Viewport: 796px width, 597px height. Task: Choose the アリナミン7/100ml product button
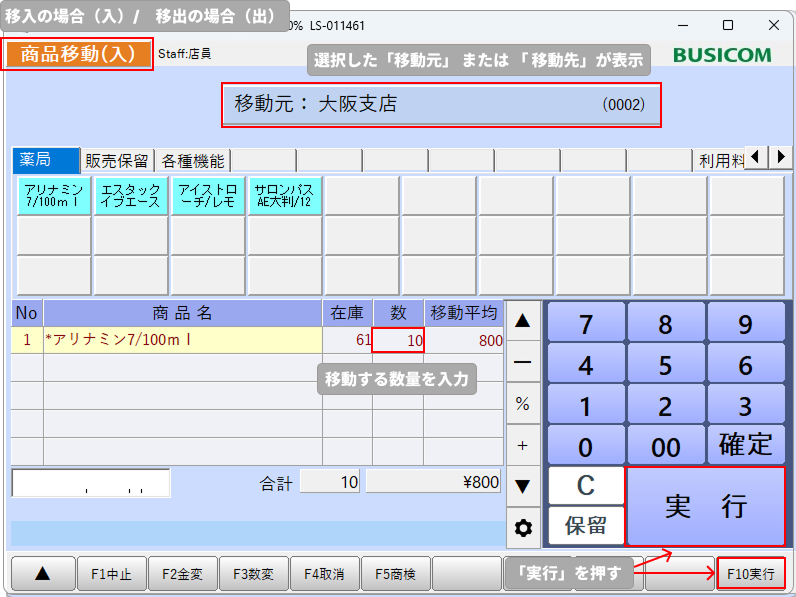(x=54, y=196)
